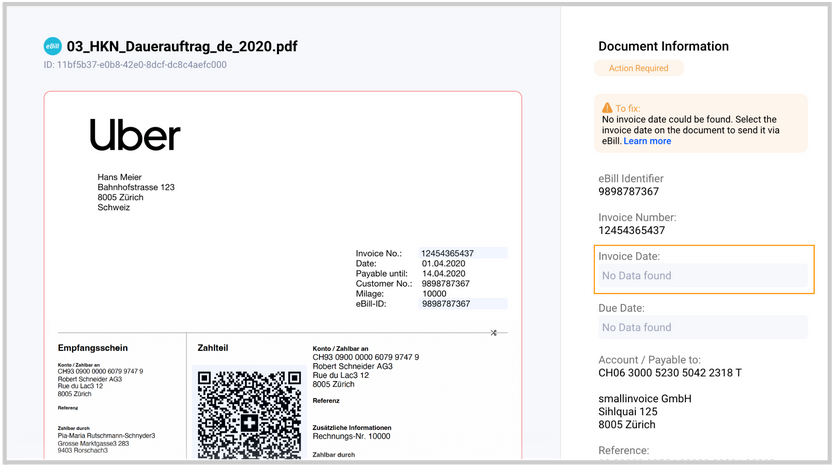Click the To fix warning label
The image size is (832, 468).
tap(628, 108)
